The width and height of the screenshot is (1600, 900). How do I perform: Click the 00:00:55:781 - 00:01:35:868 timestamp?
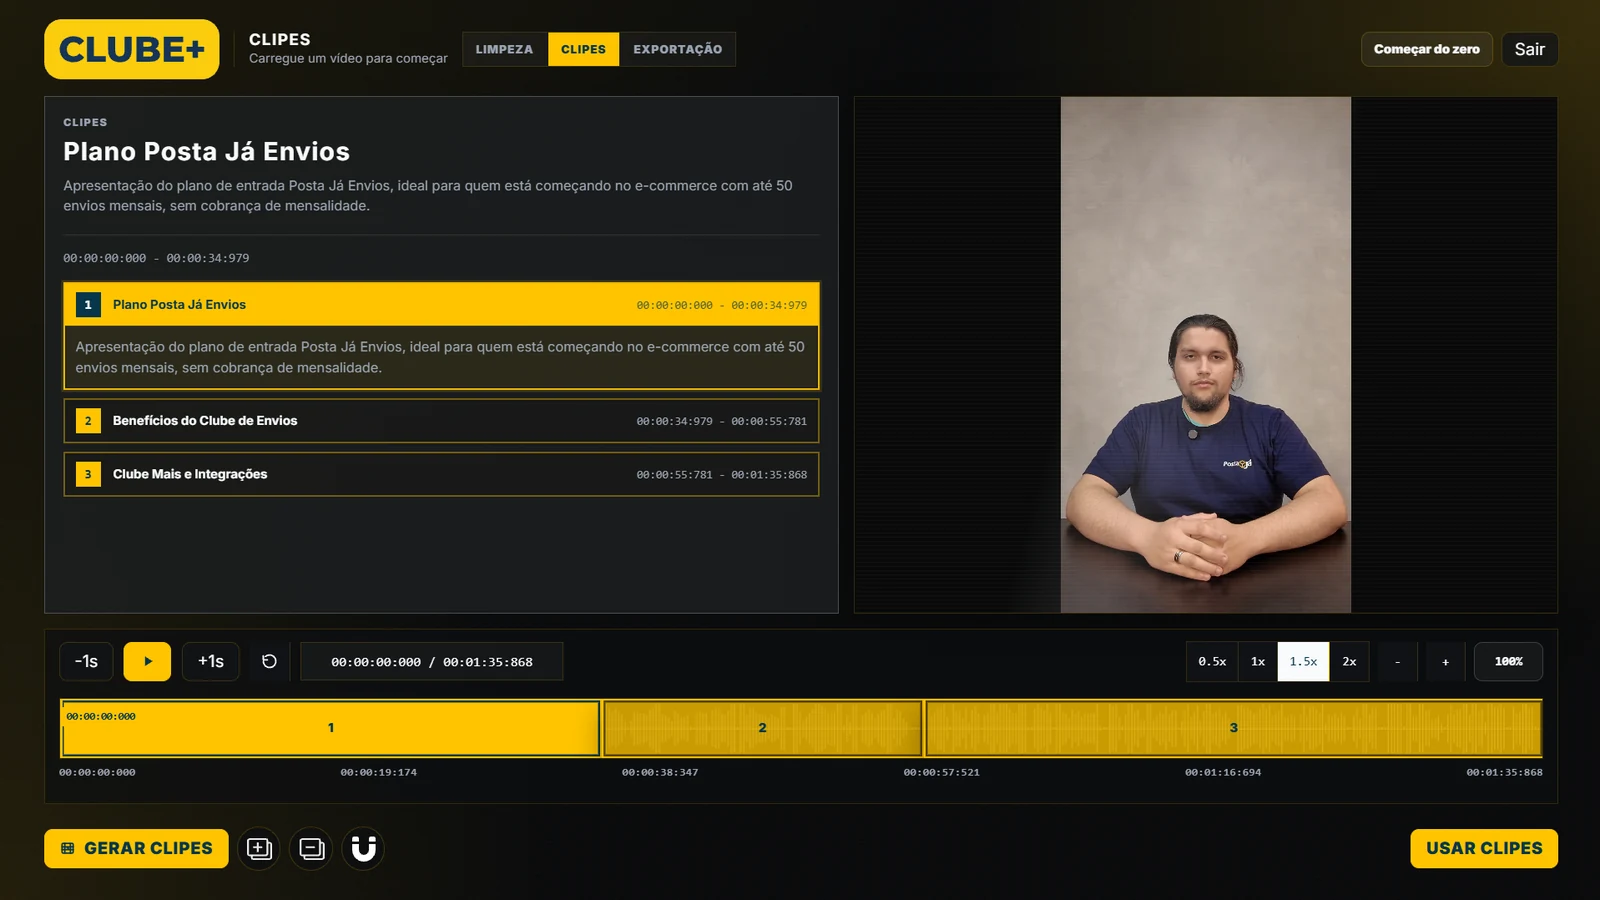click(722, 475)
